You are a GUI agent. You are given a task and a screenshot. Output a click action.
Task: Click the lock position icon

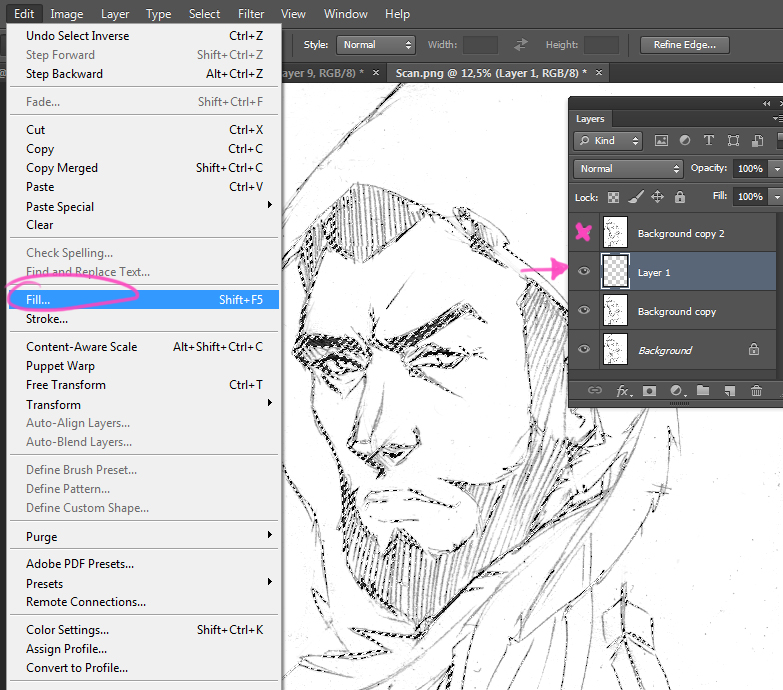coord(657,197)
